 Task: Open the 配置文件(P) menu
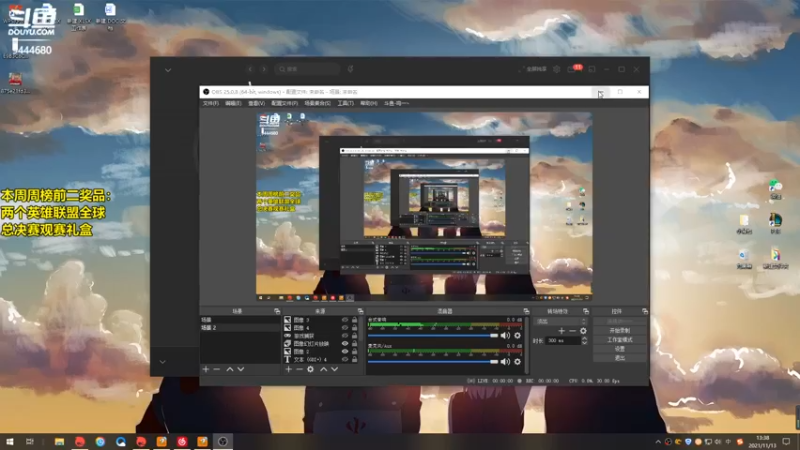click(x=285, y=103)
